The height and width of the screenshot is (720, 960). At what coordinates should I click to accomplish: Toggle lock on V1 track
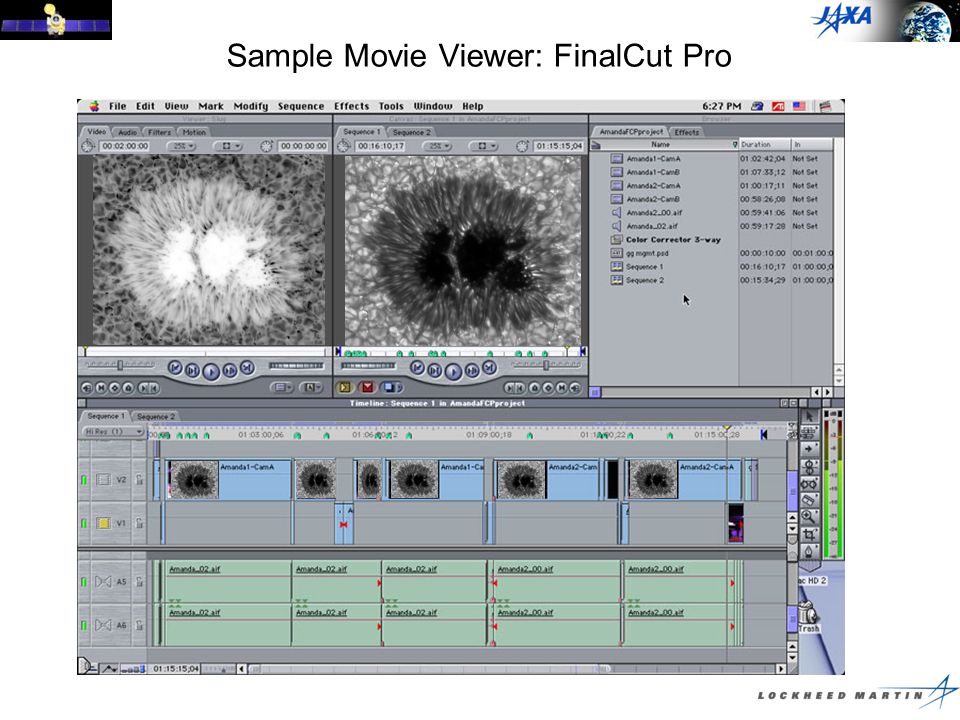[x=140, y=523]
